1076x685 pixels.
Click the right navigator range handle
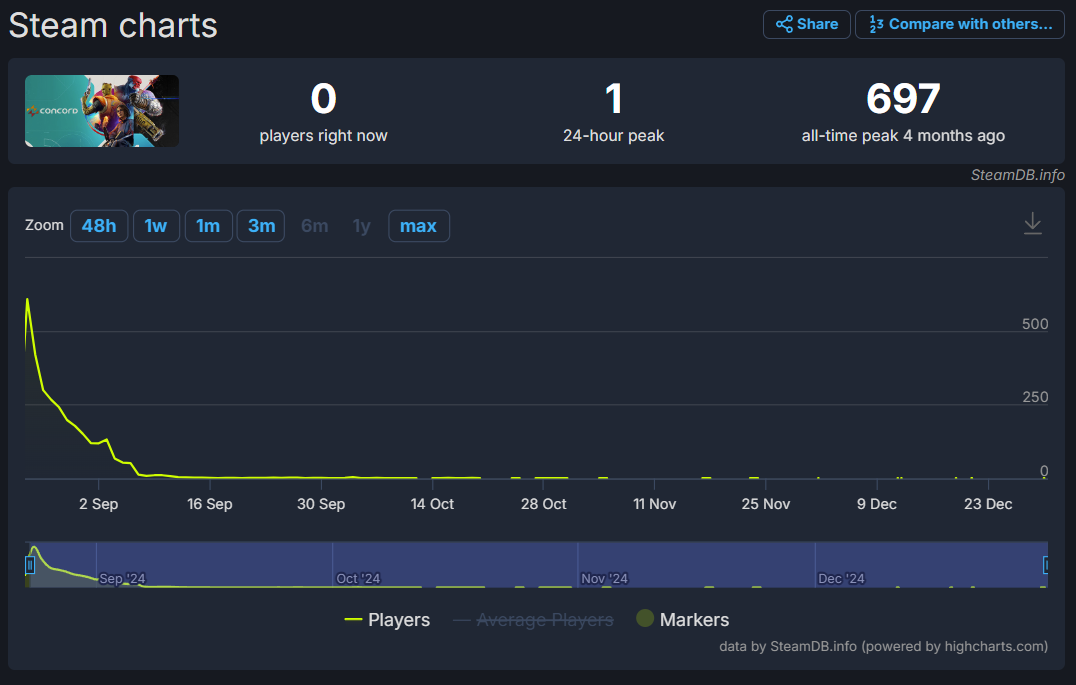(1045, 565)
